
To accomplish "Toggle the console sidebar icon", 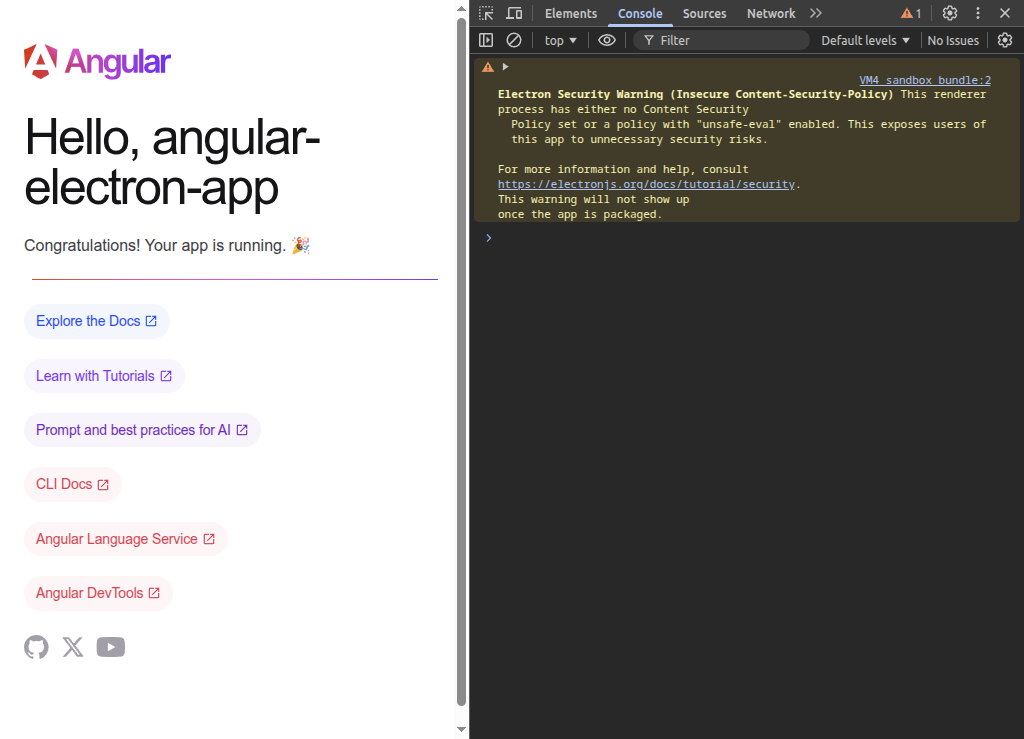I will 486,40.
